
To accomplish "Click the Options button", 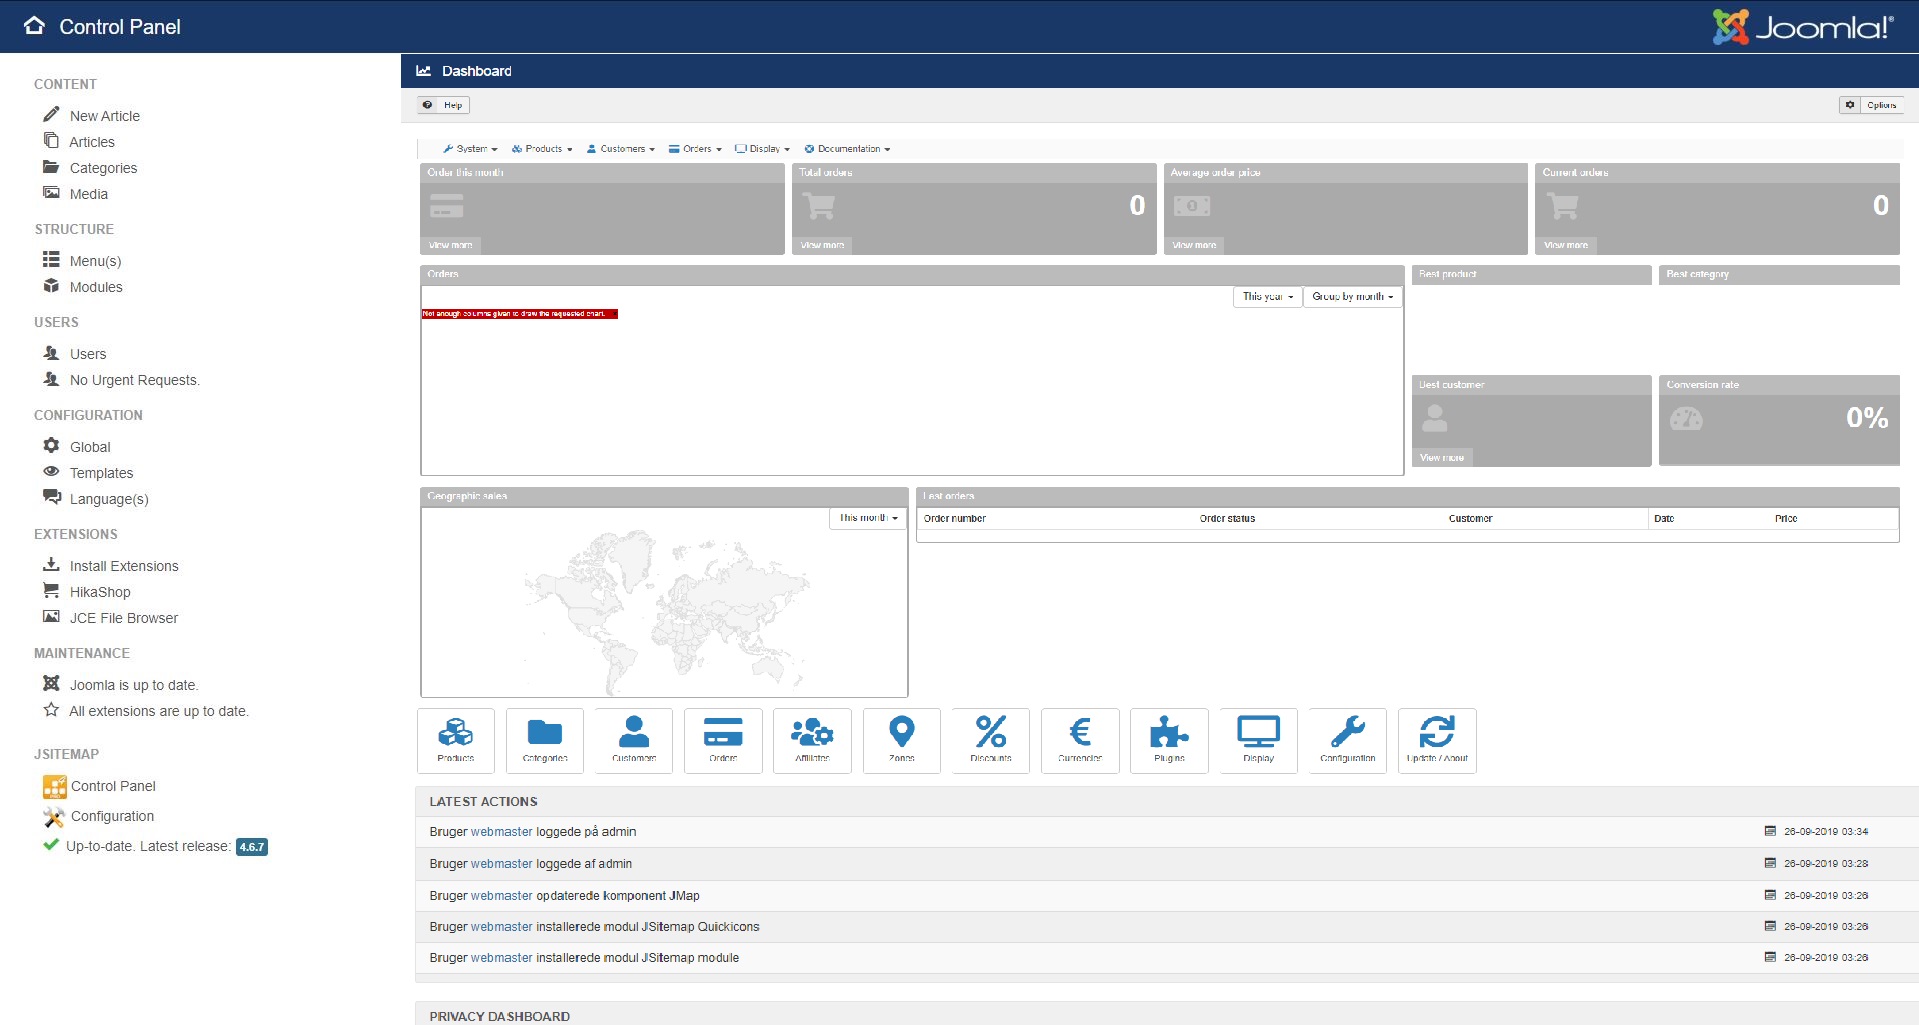I will click(1871, 105).
